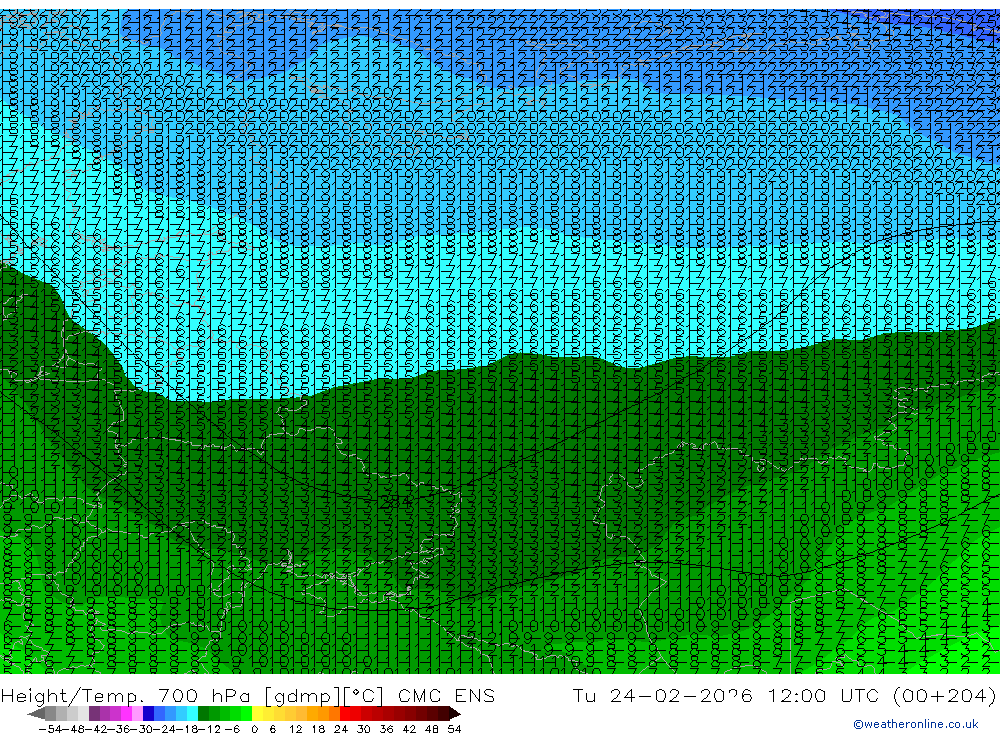Click the forecast offset '(00+204)'

coord(945,696)
